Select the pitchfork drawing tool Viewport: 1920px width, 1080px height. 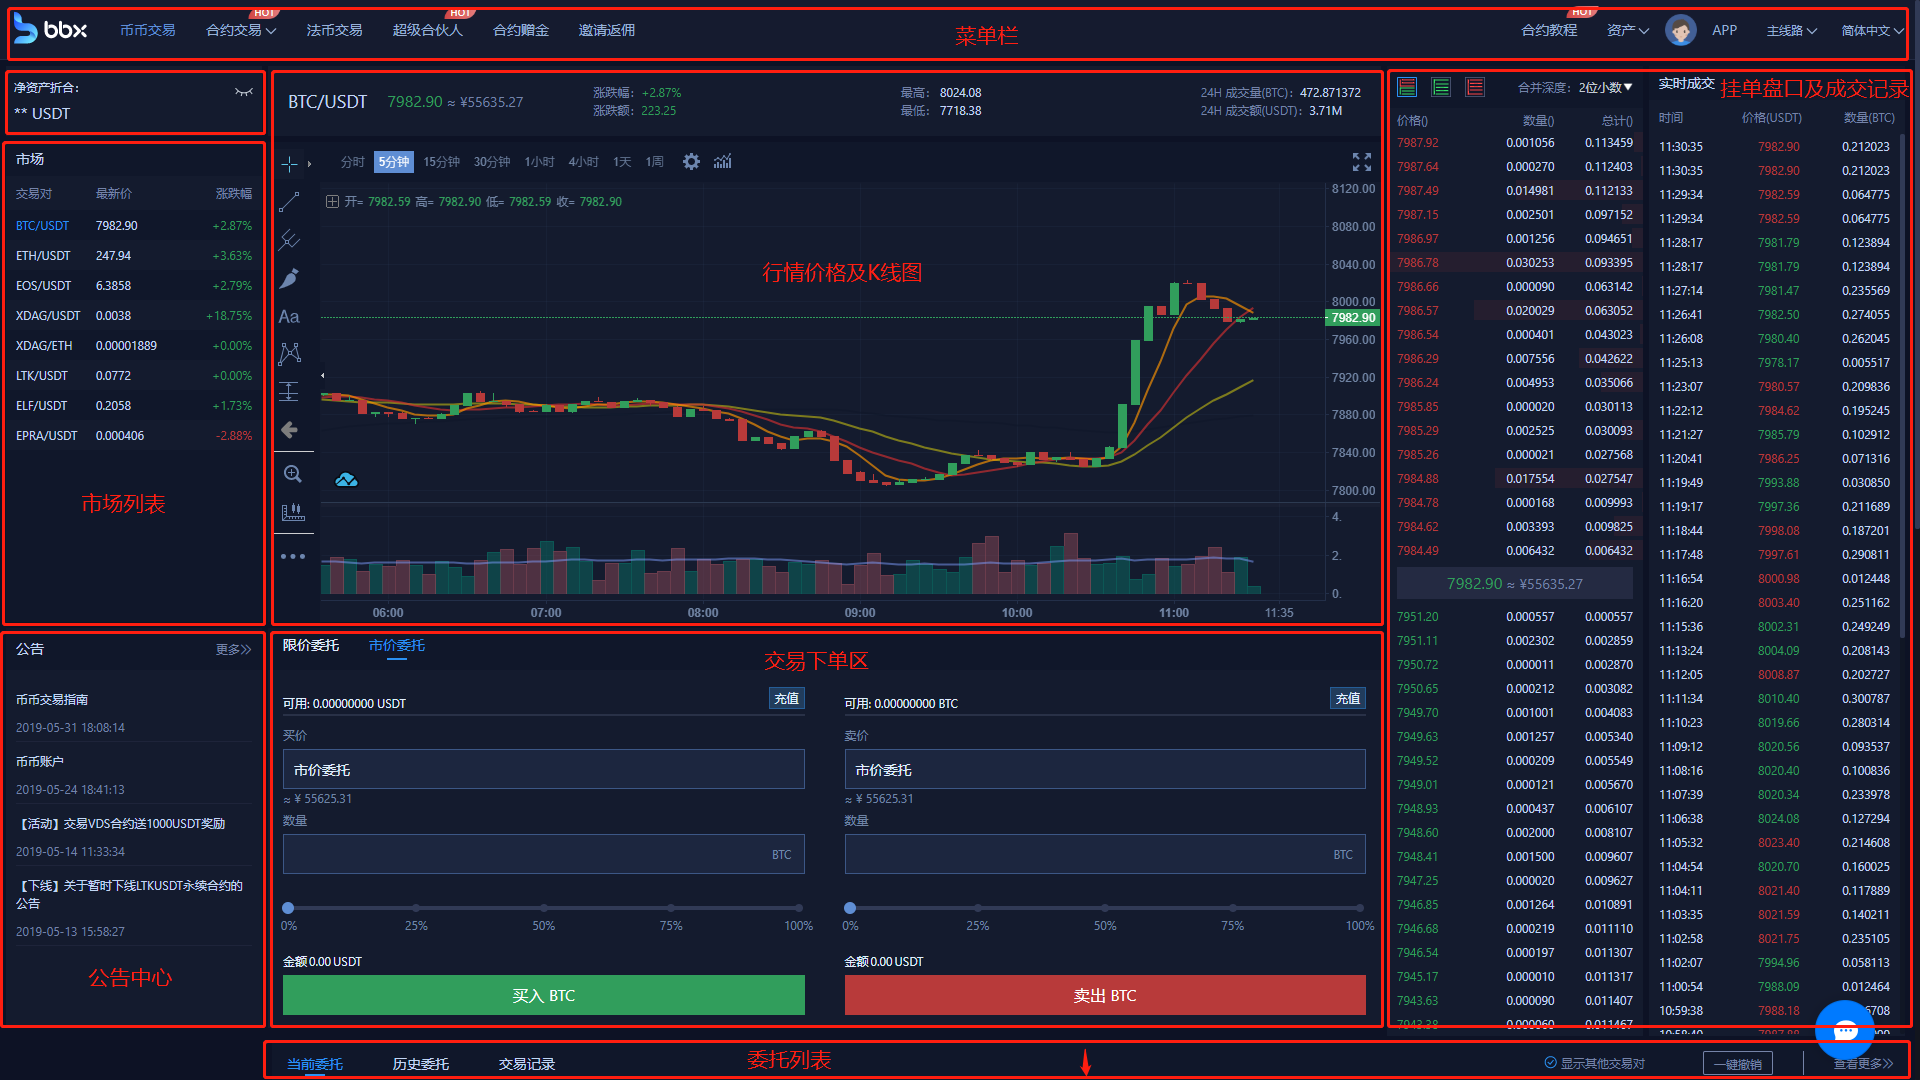pyautogui.click(x=289, y=240)
